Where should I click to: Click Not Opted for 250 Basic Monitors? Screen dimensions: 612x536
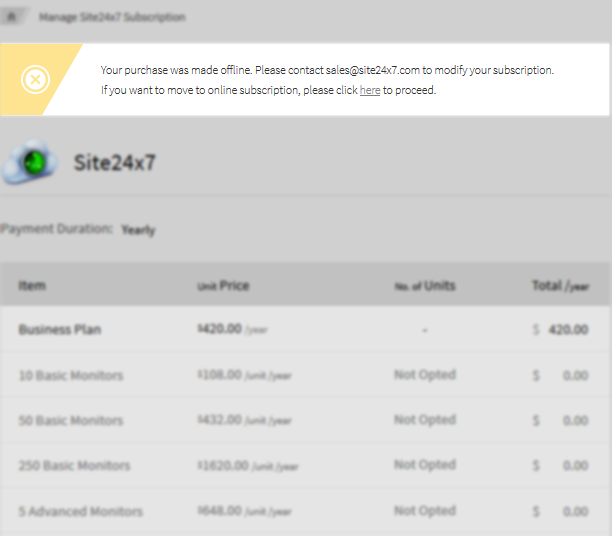tap(424, 465)
